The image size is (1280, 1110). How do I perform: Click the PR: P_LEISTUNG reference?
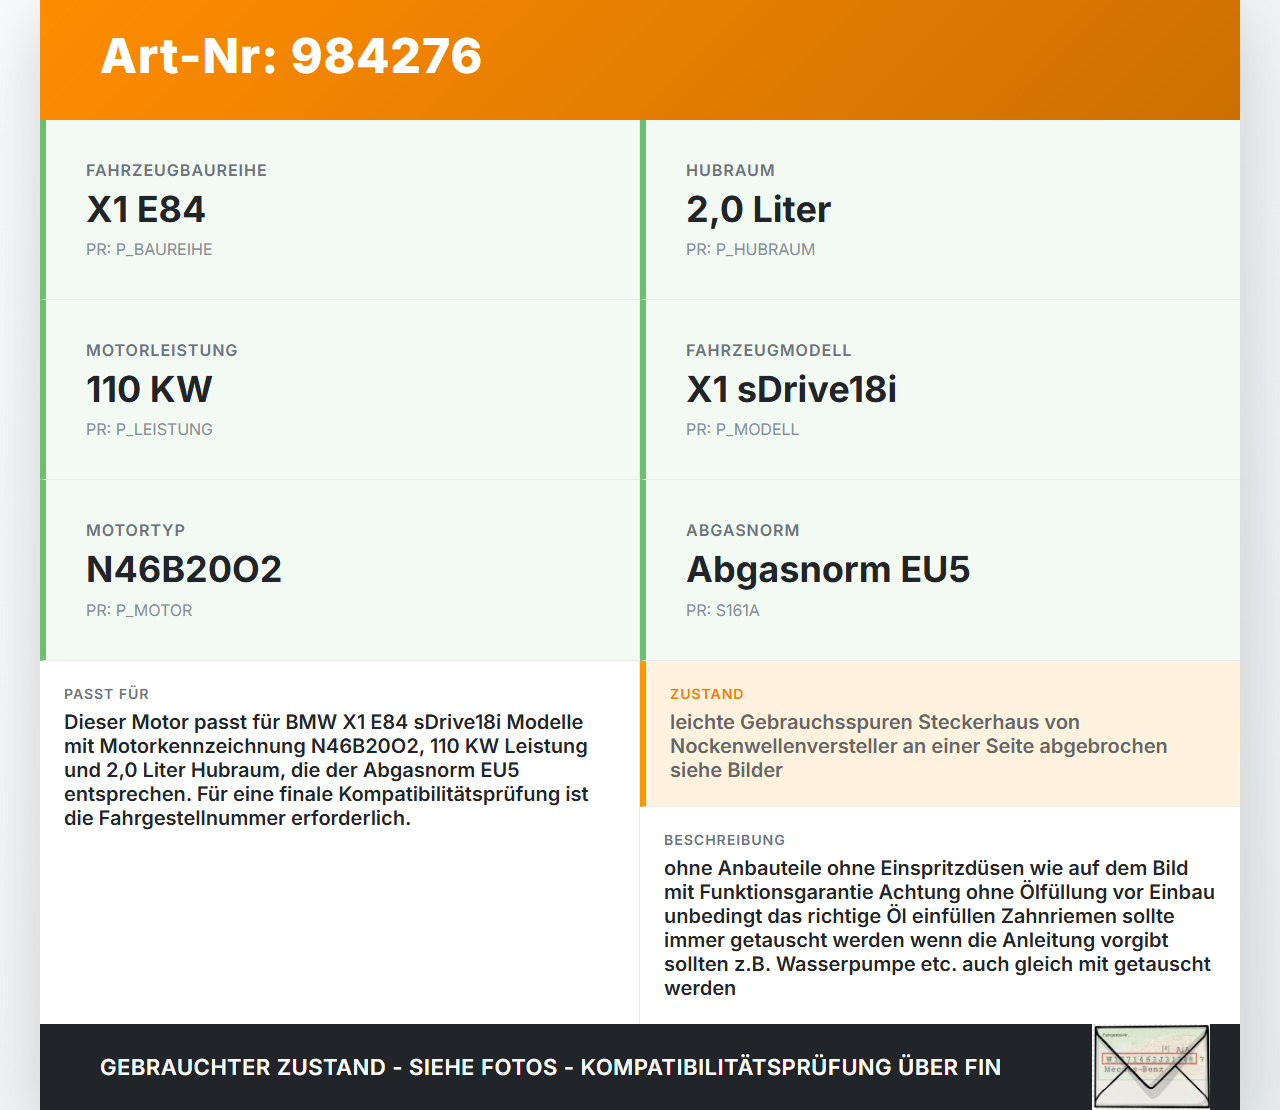click(150, 429)
